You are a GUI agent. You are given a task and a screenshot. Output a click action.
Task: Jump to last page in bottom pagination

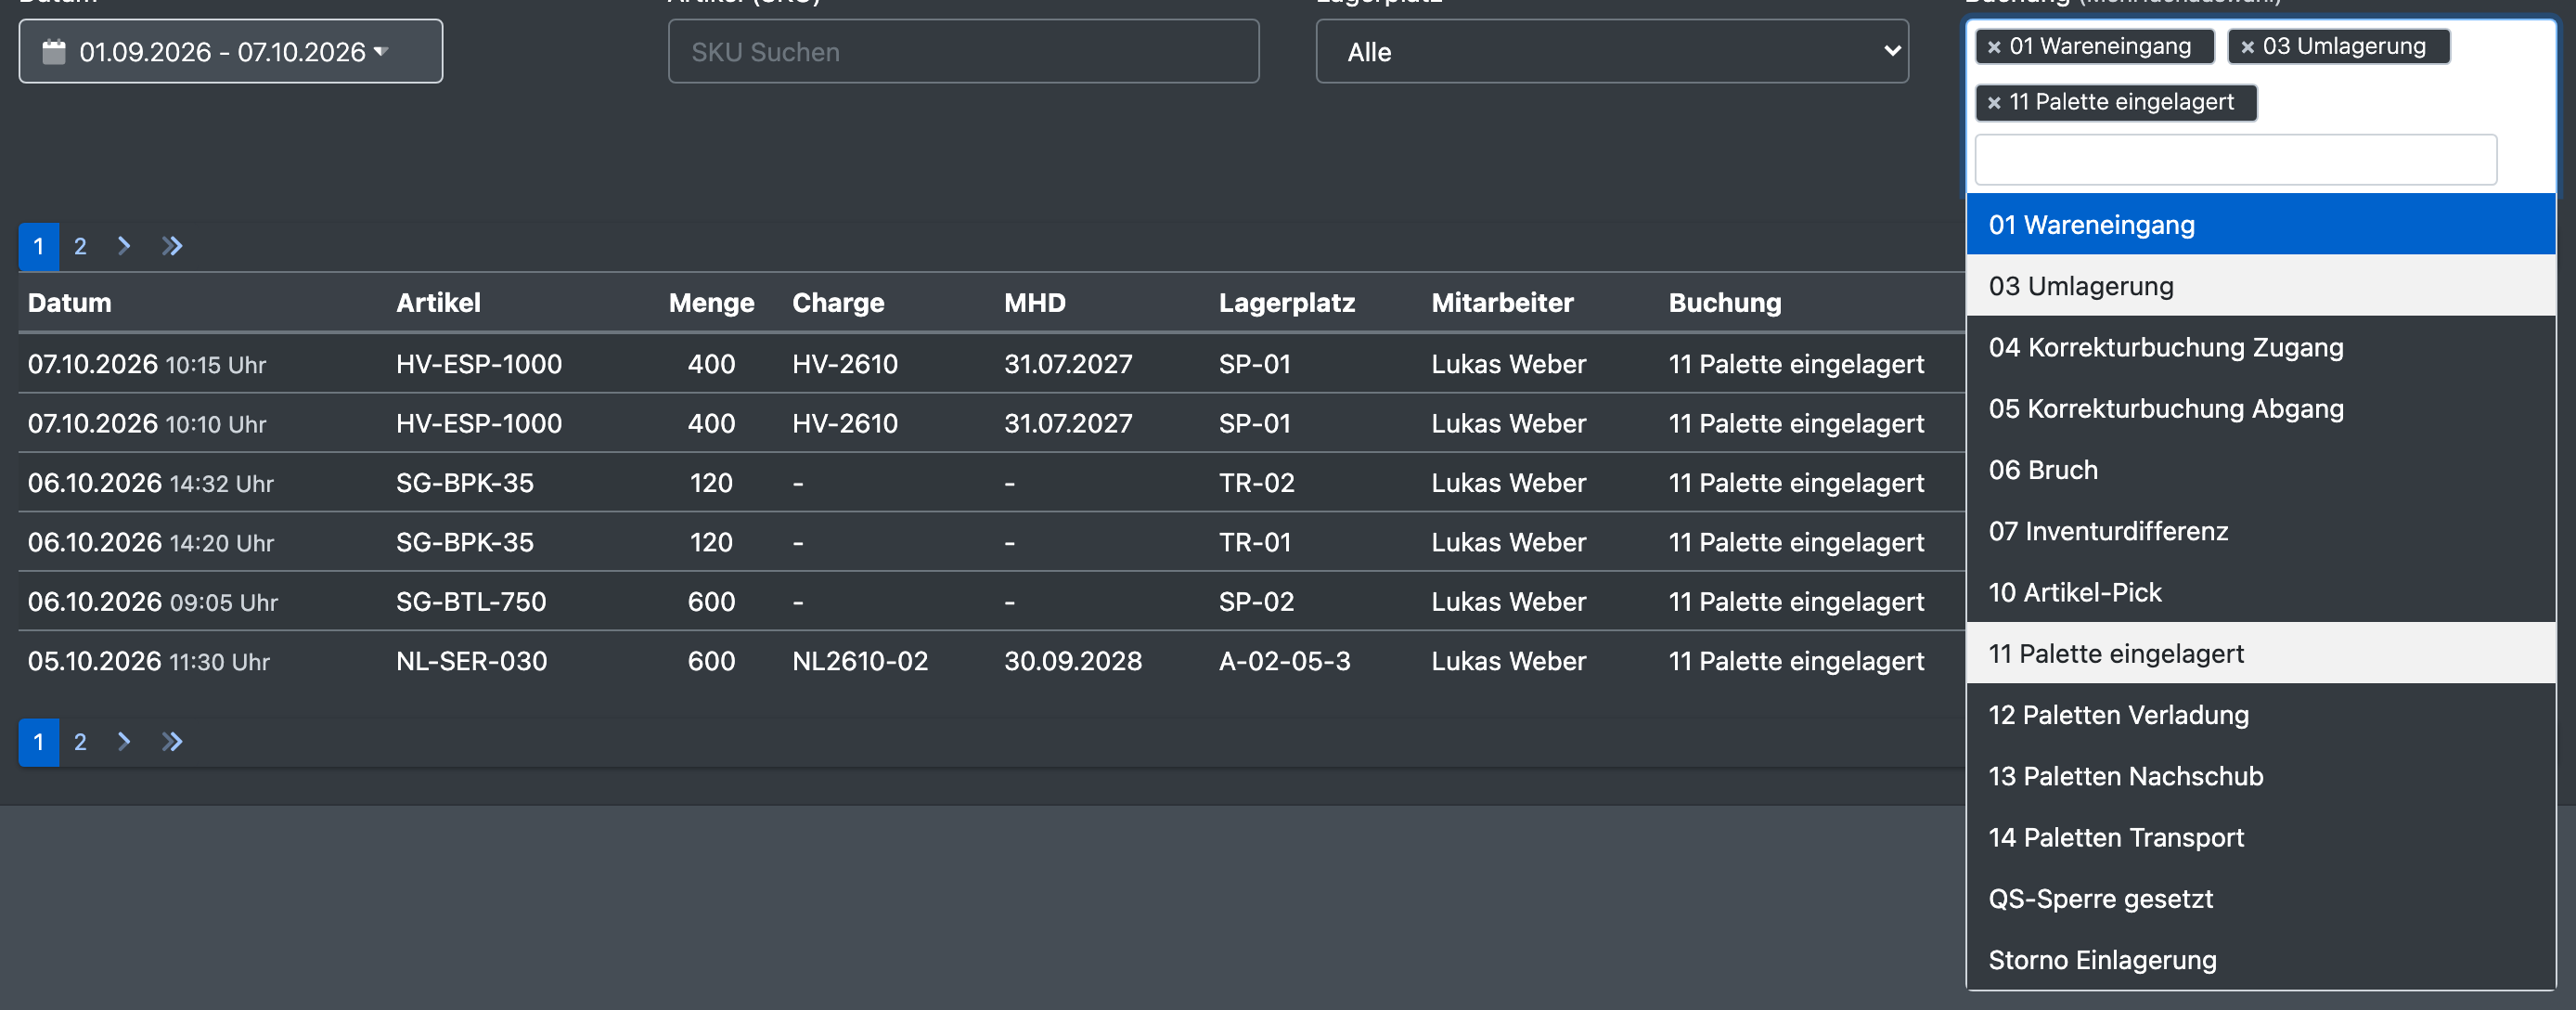[x=172, y=742]
